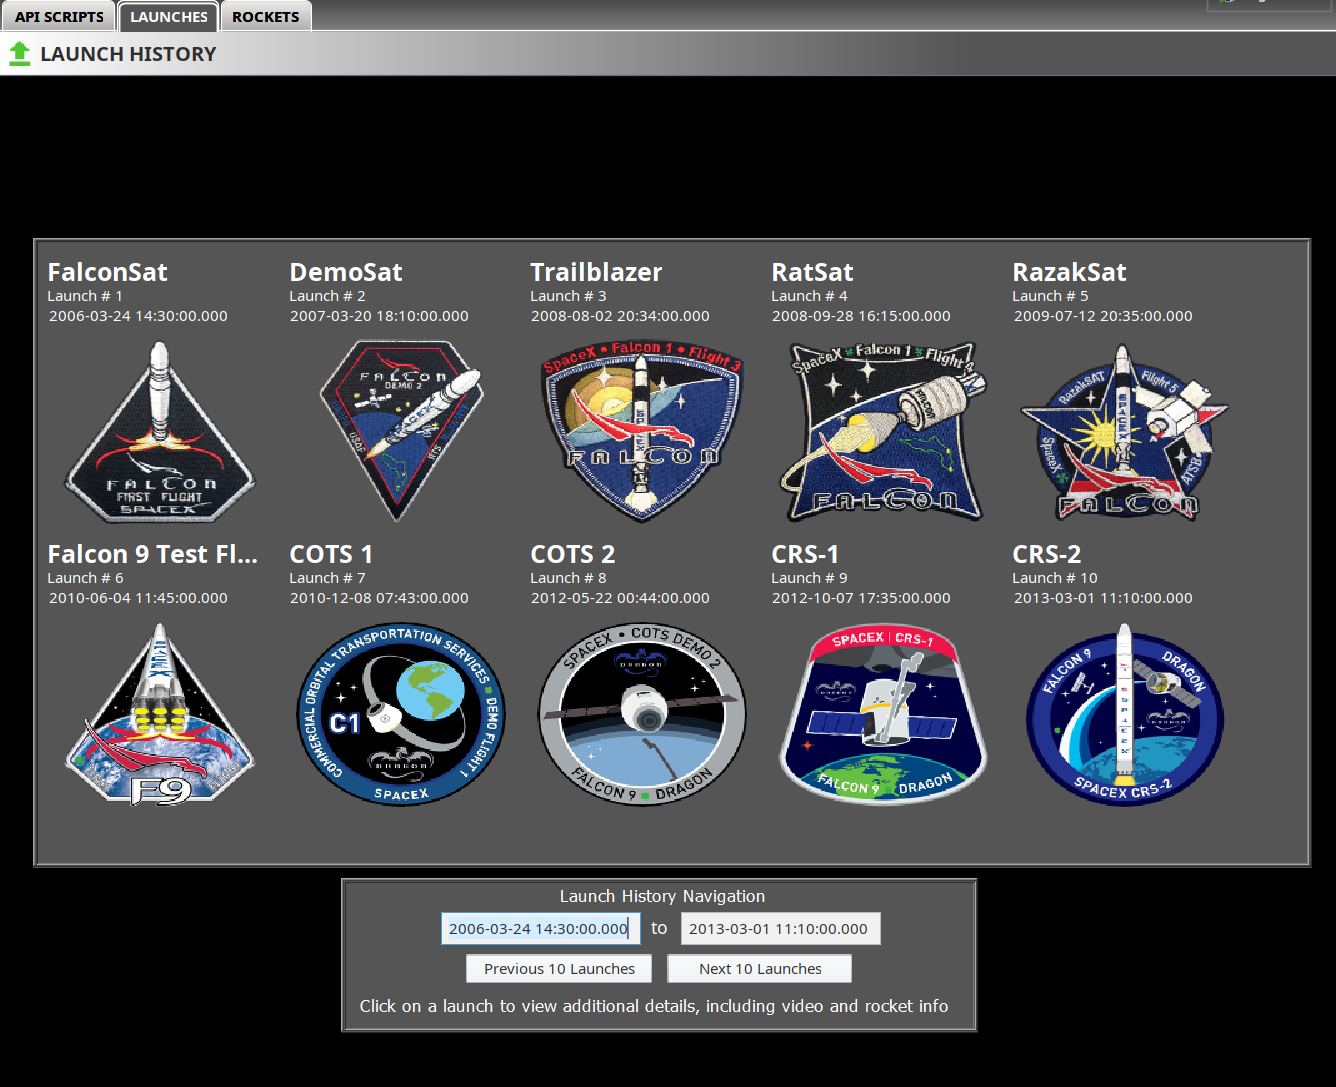Click the CRS-1 title
This screenshot has height=1087, width=1336.
click(x=805, y=554)
